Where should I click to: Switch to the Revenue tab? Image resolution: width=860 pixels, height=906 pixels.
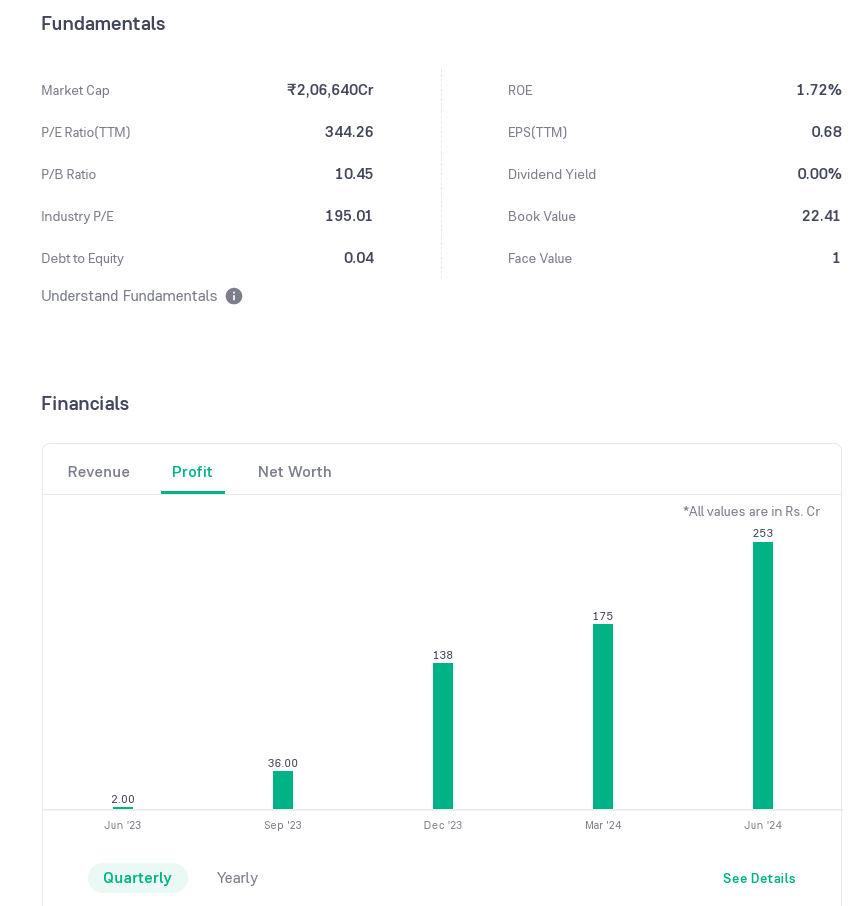(x=99, y=472)
